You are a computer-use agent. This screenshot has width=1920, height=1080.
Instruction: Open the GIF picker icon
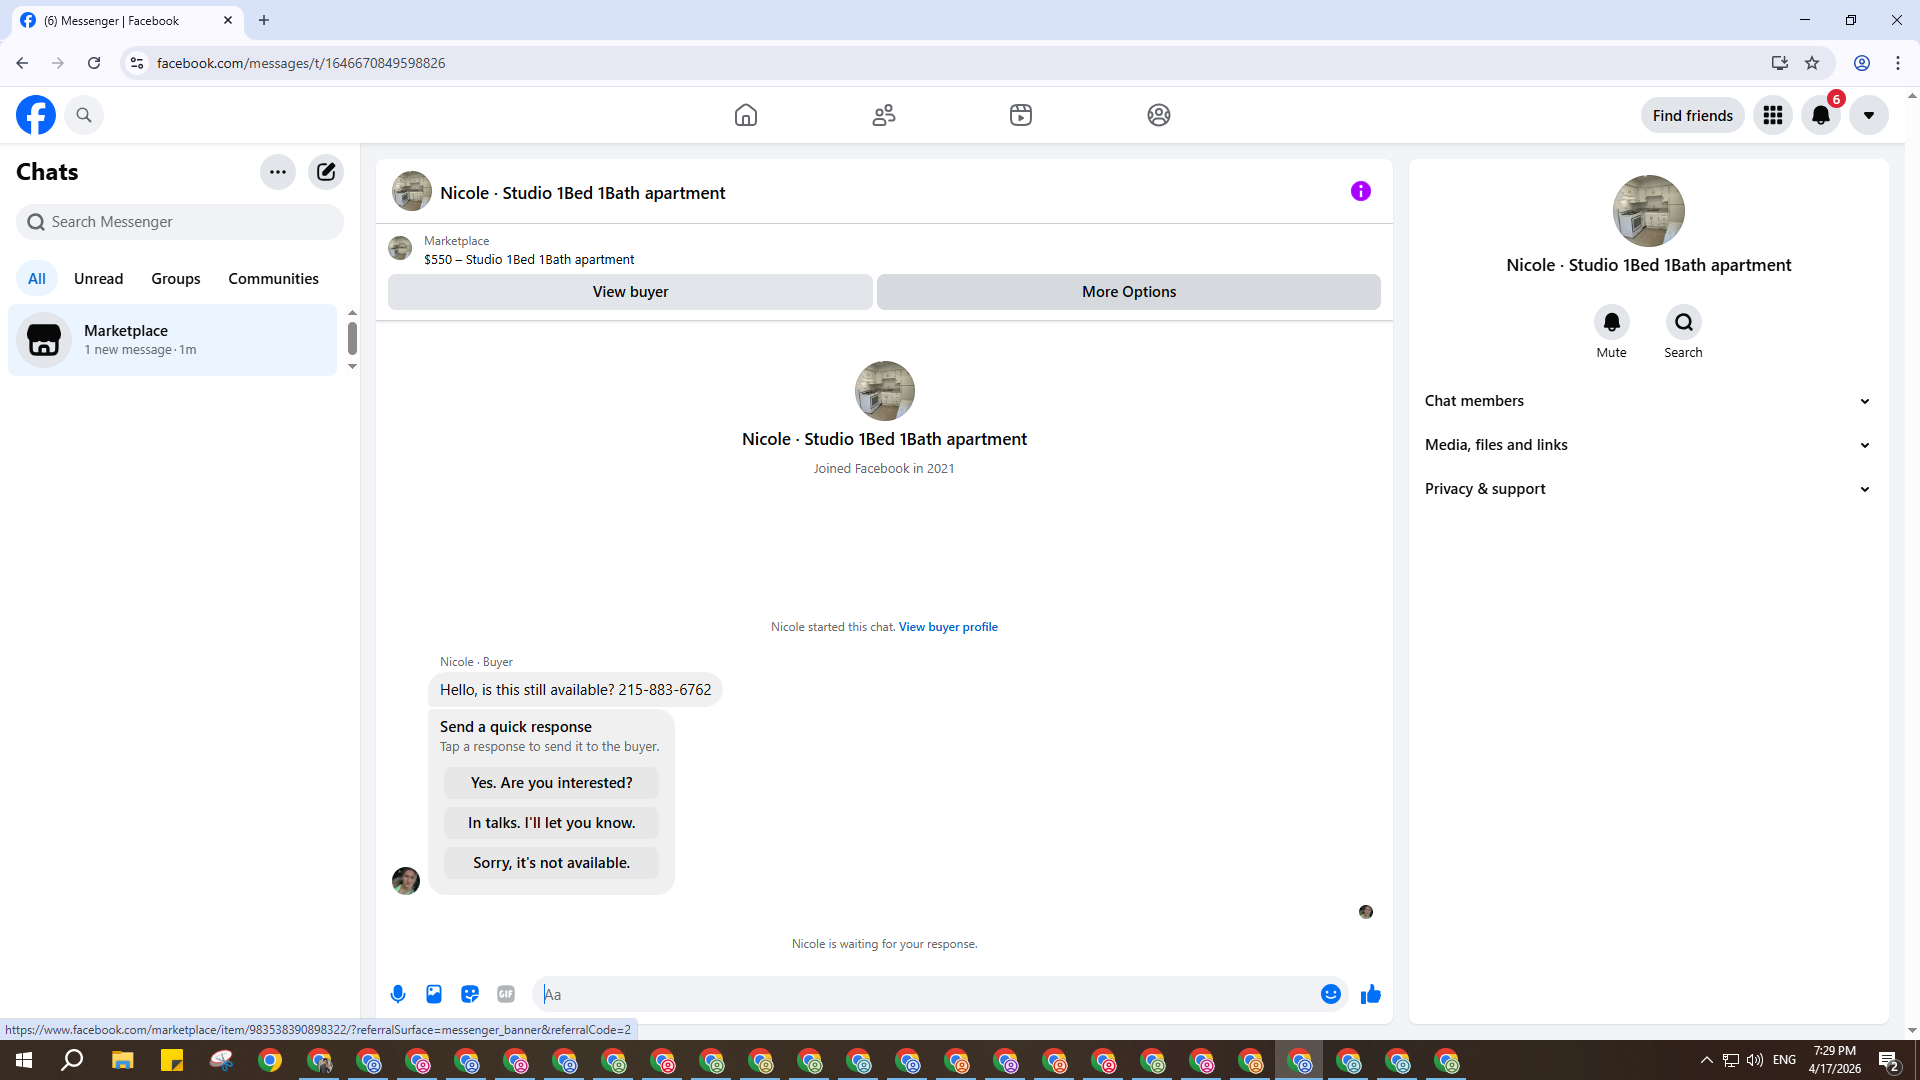[506, 994]
